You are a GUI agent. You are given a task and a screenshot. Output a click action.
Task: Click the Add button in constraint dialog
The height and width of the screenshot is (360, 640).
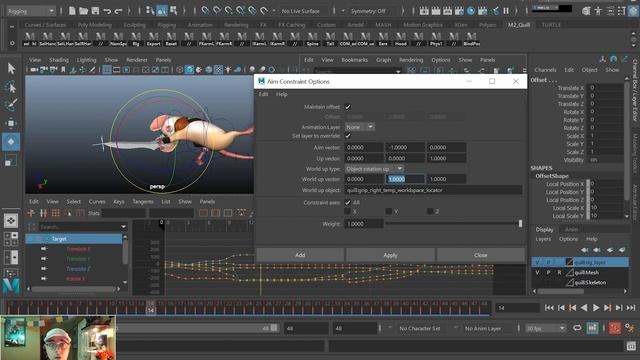click(x=300, y=255)
